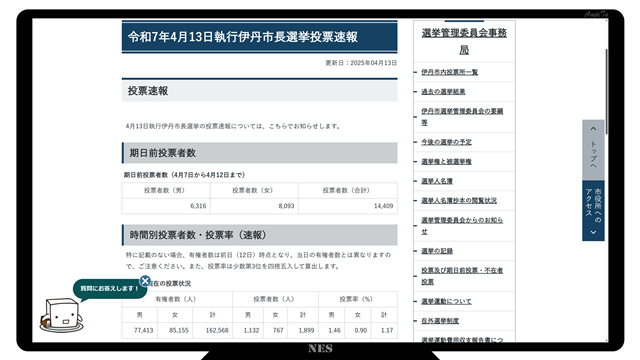Open 選挙管理委員会事務局 heading link

click(464, 41)
